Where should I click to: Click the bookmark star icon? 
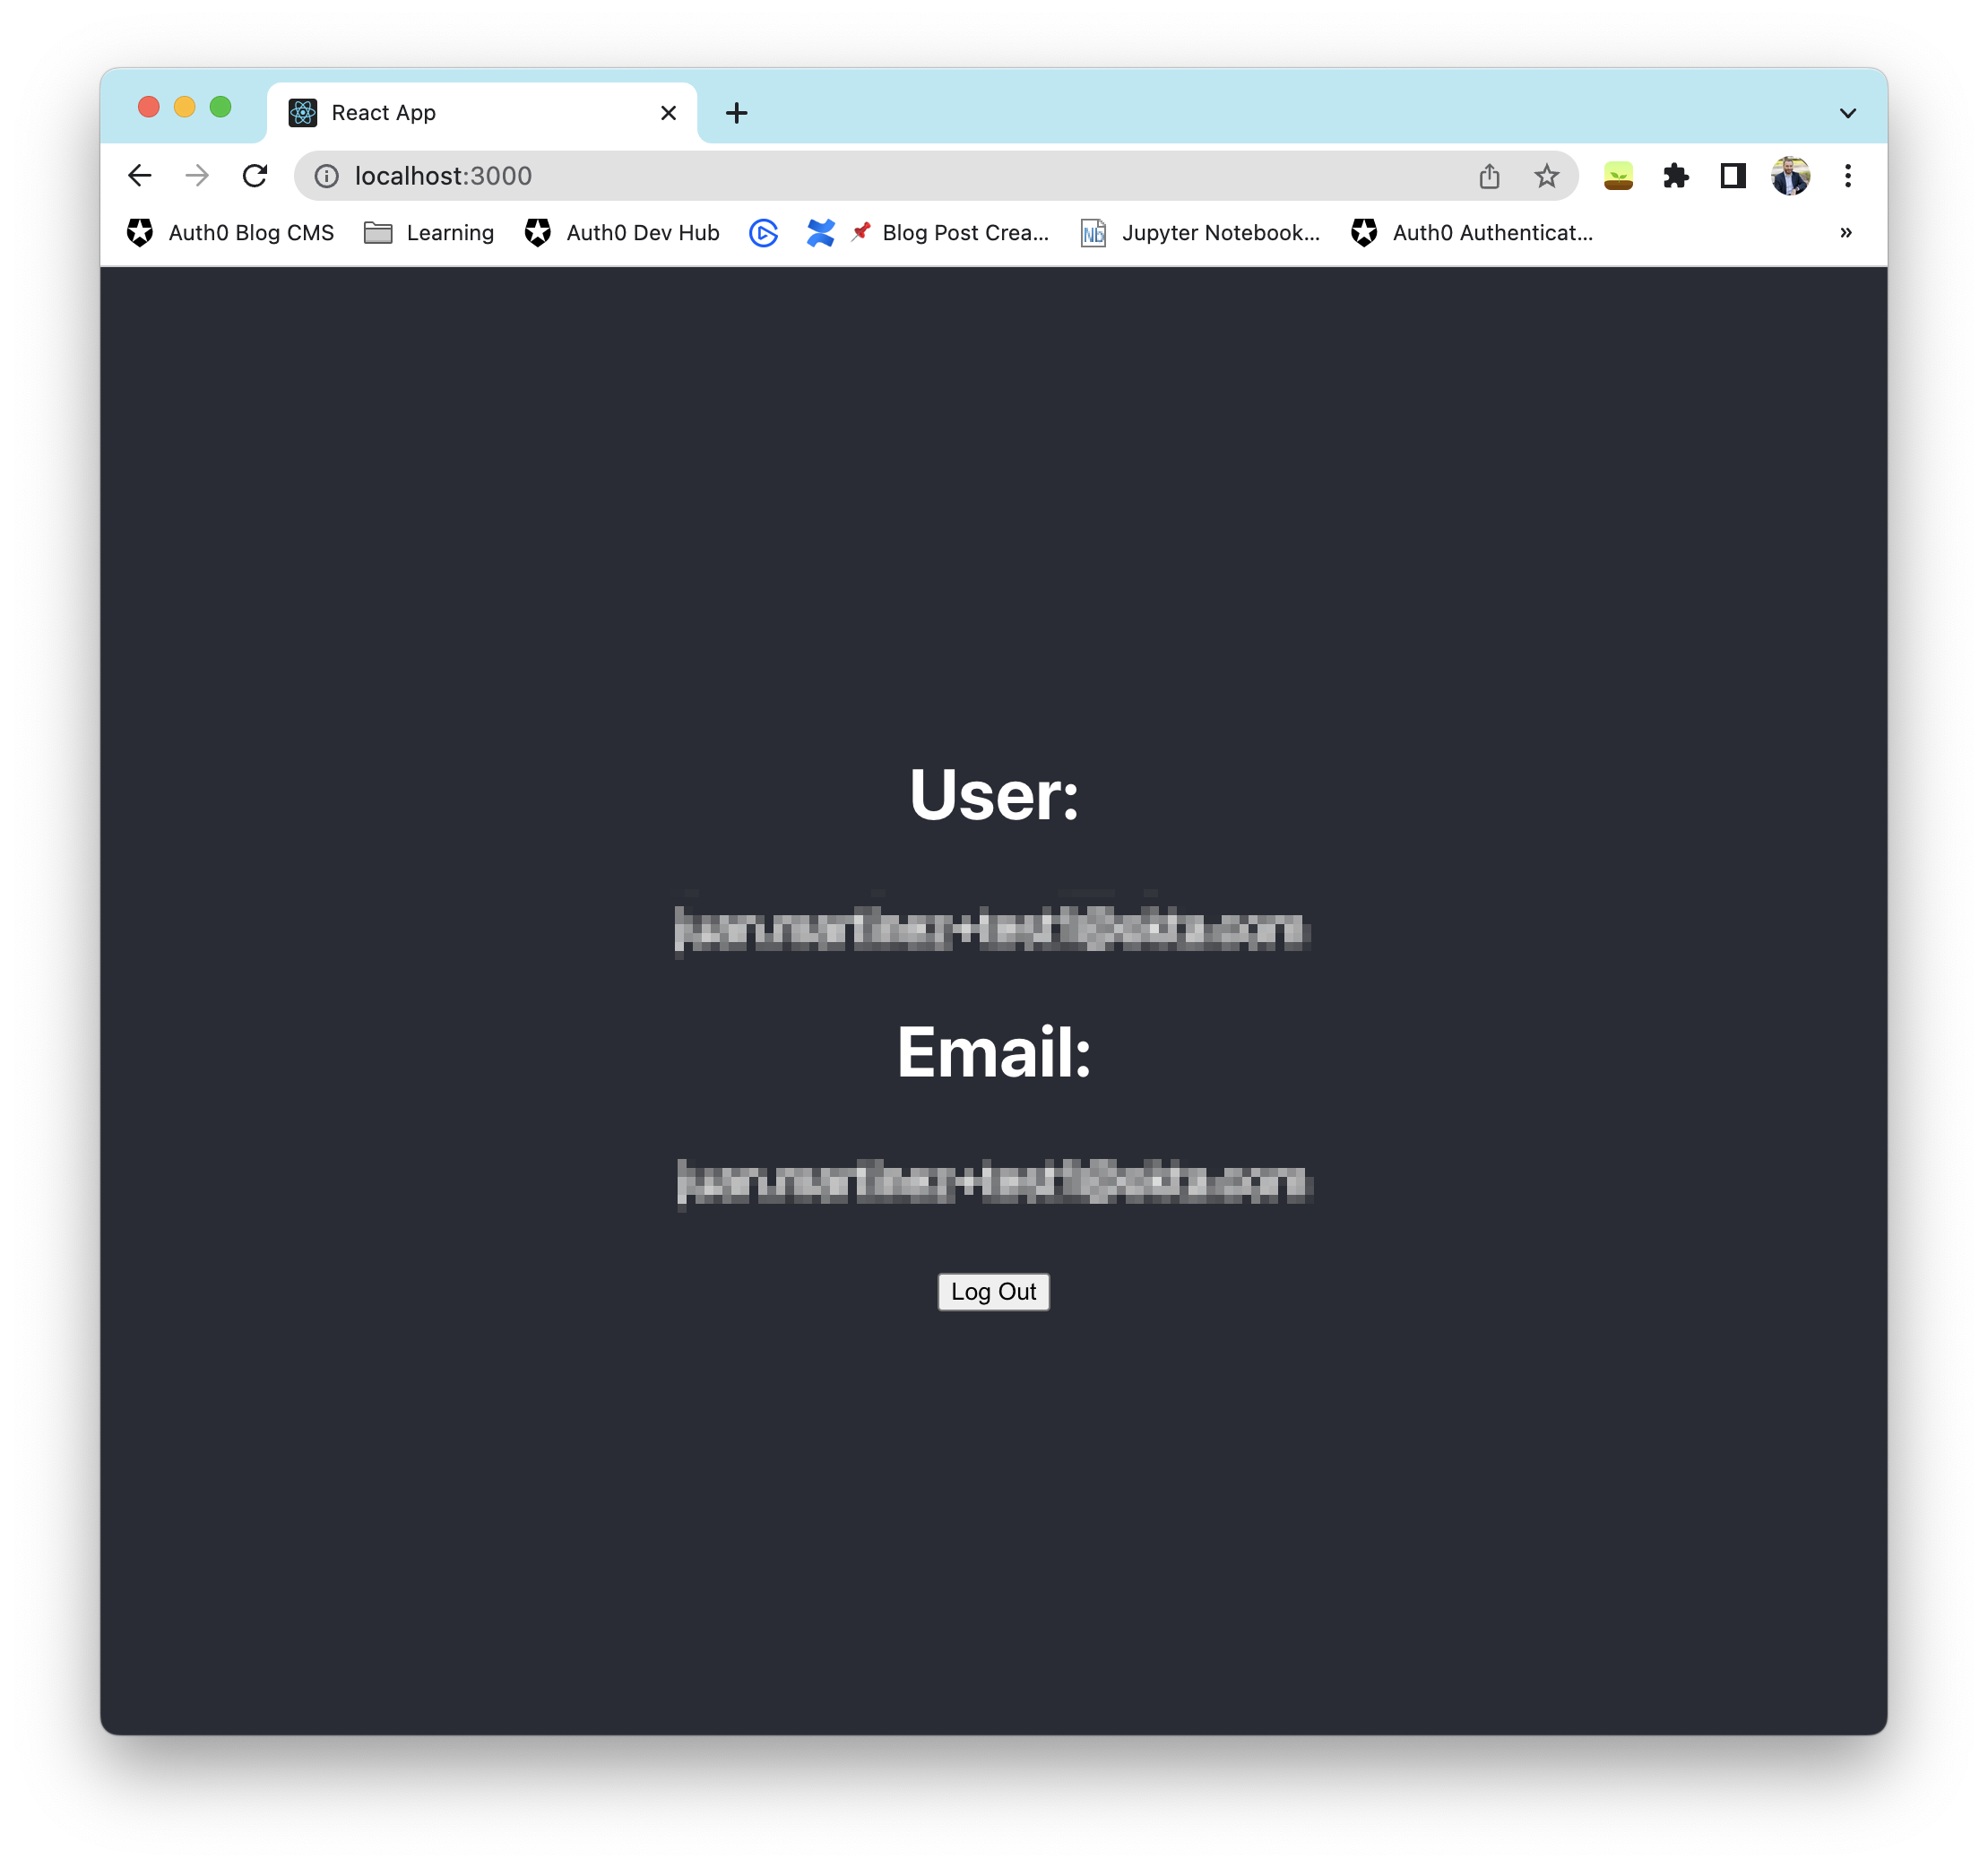1543,176
